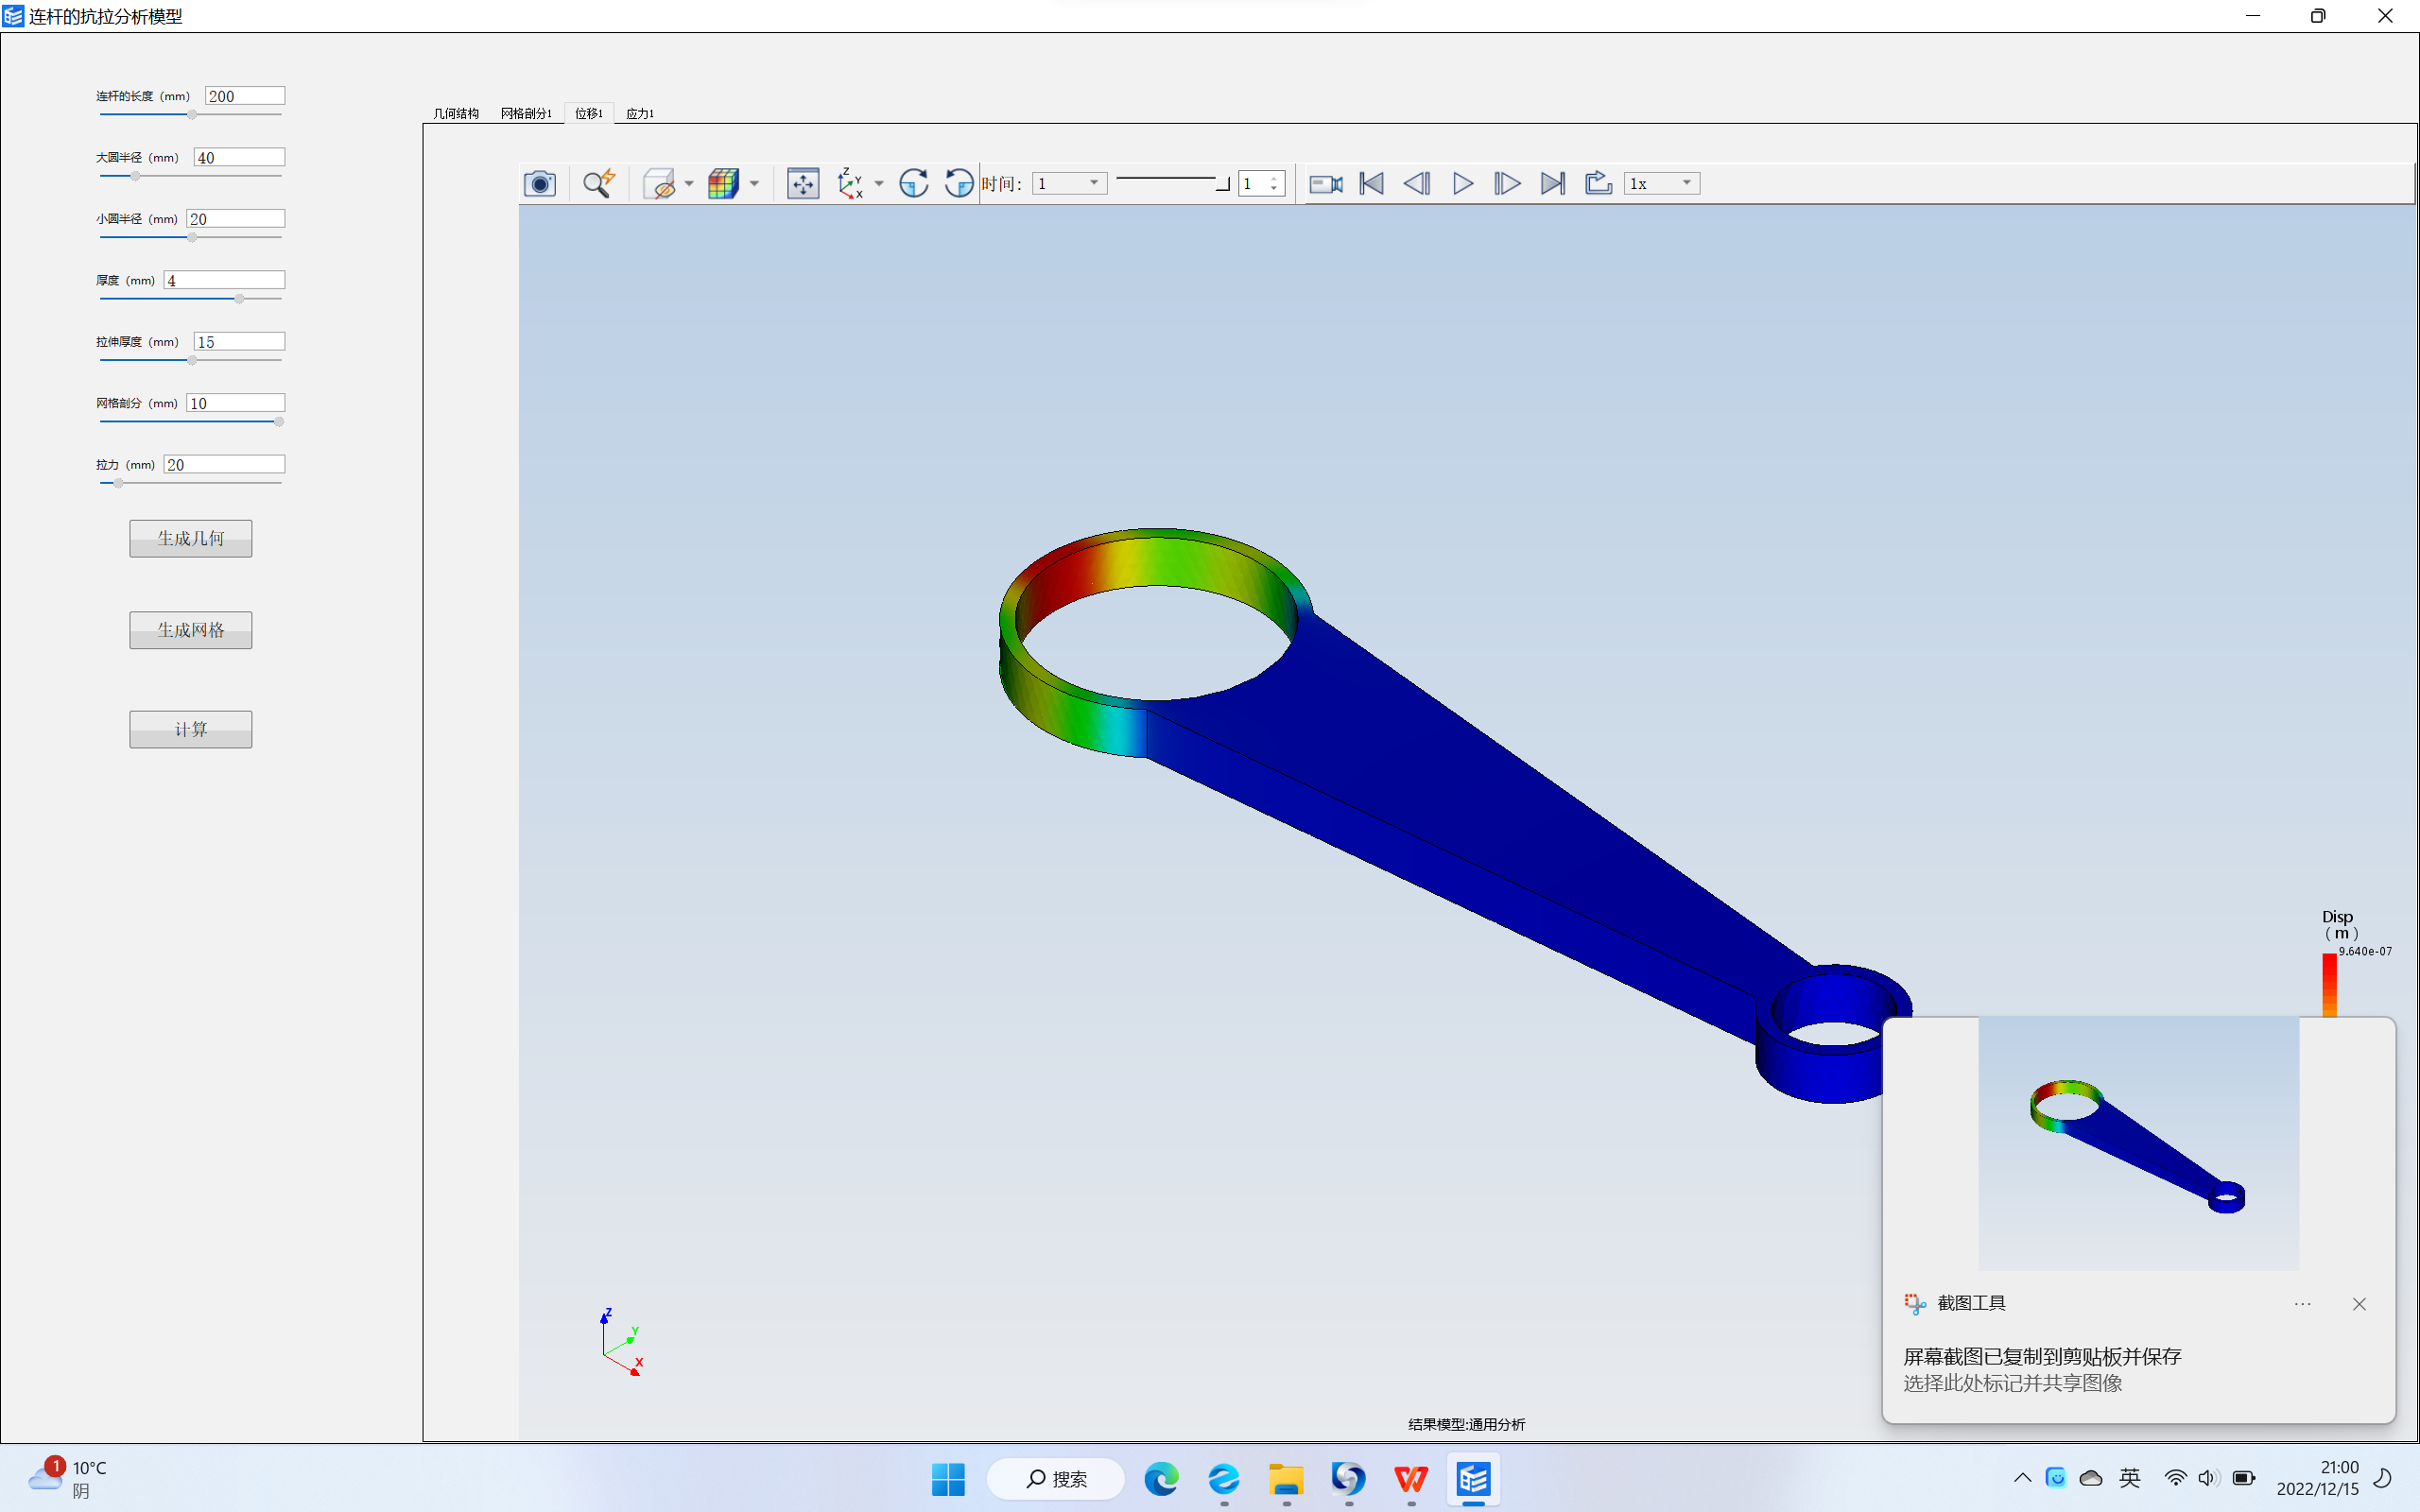Select the 位移1 tab

(589, 113)
